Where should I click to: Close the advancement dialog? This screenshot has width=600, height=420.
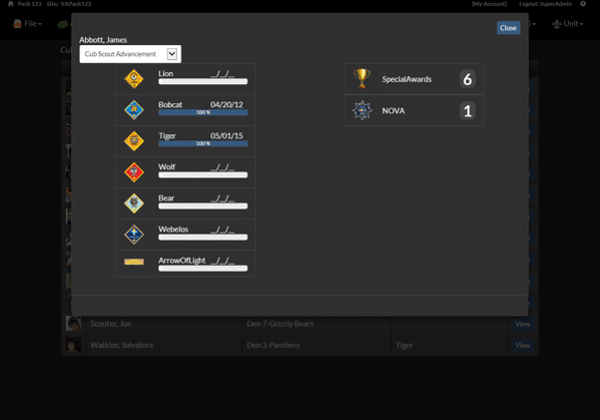click(x=508, y=28)
